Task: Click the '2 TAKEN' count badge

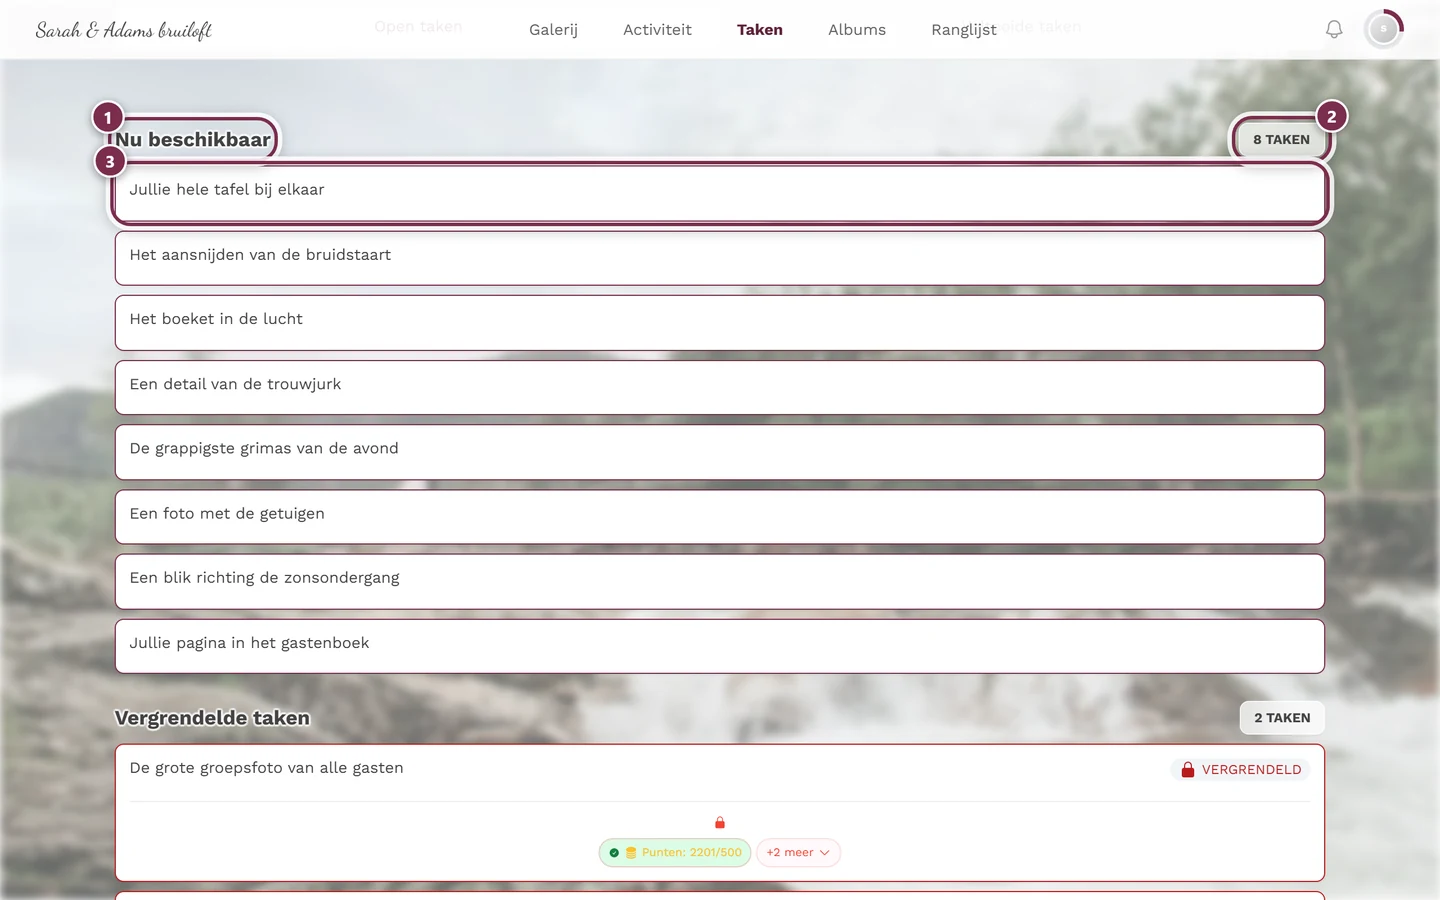Action: (1282, 718)
